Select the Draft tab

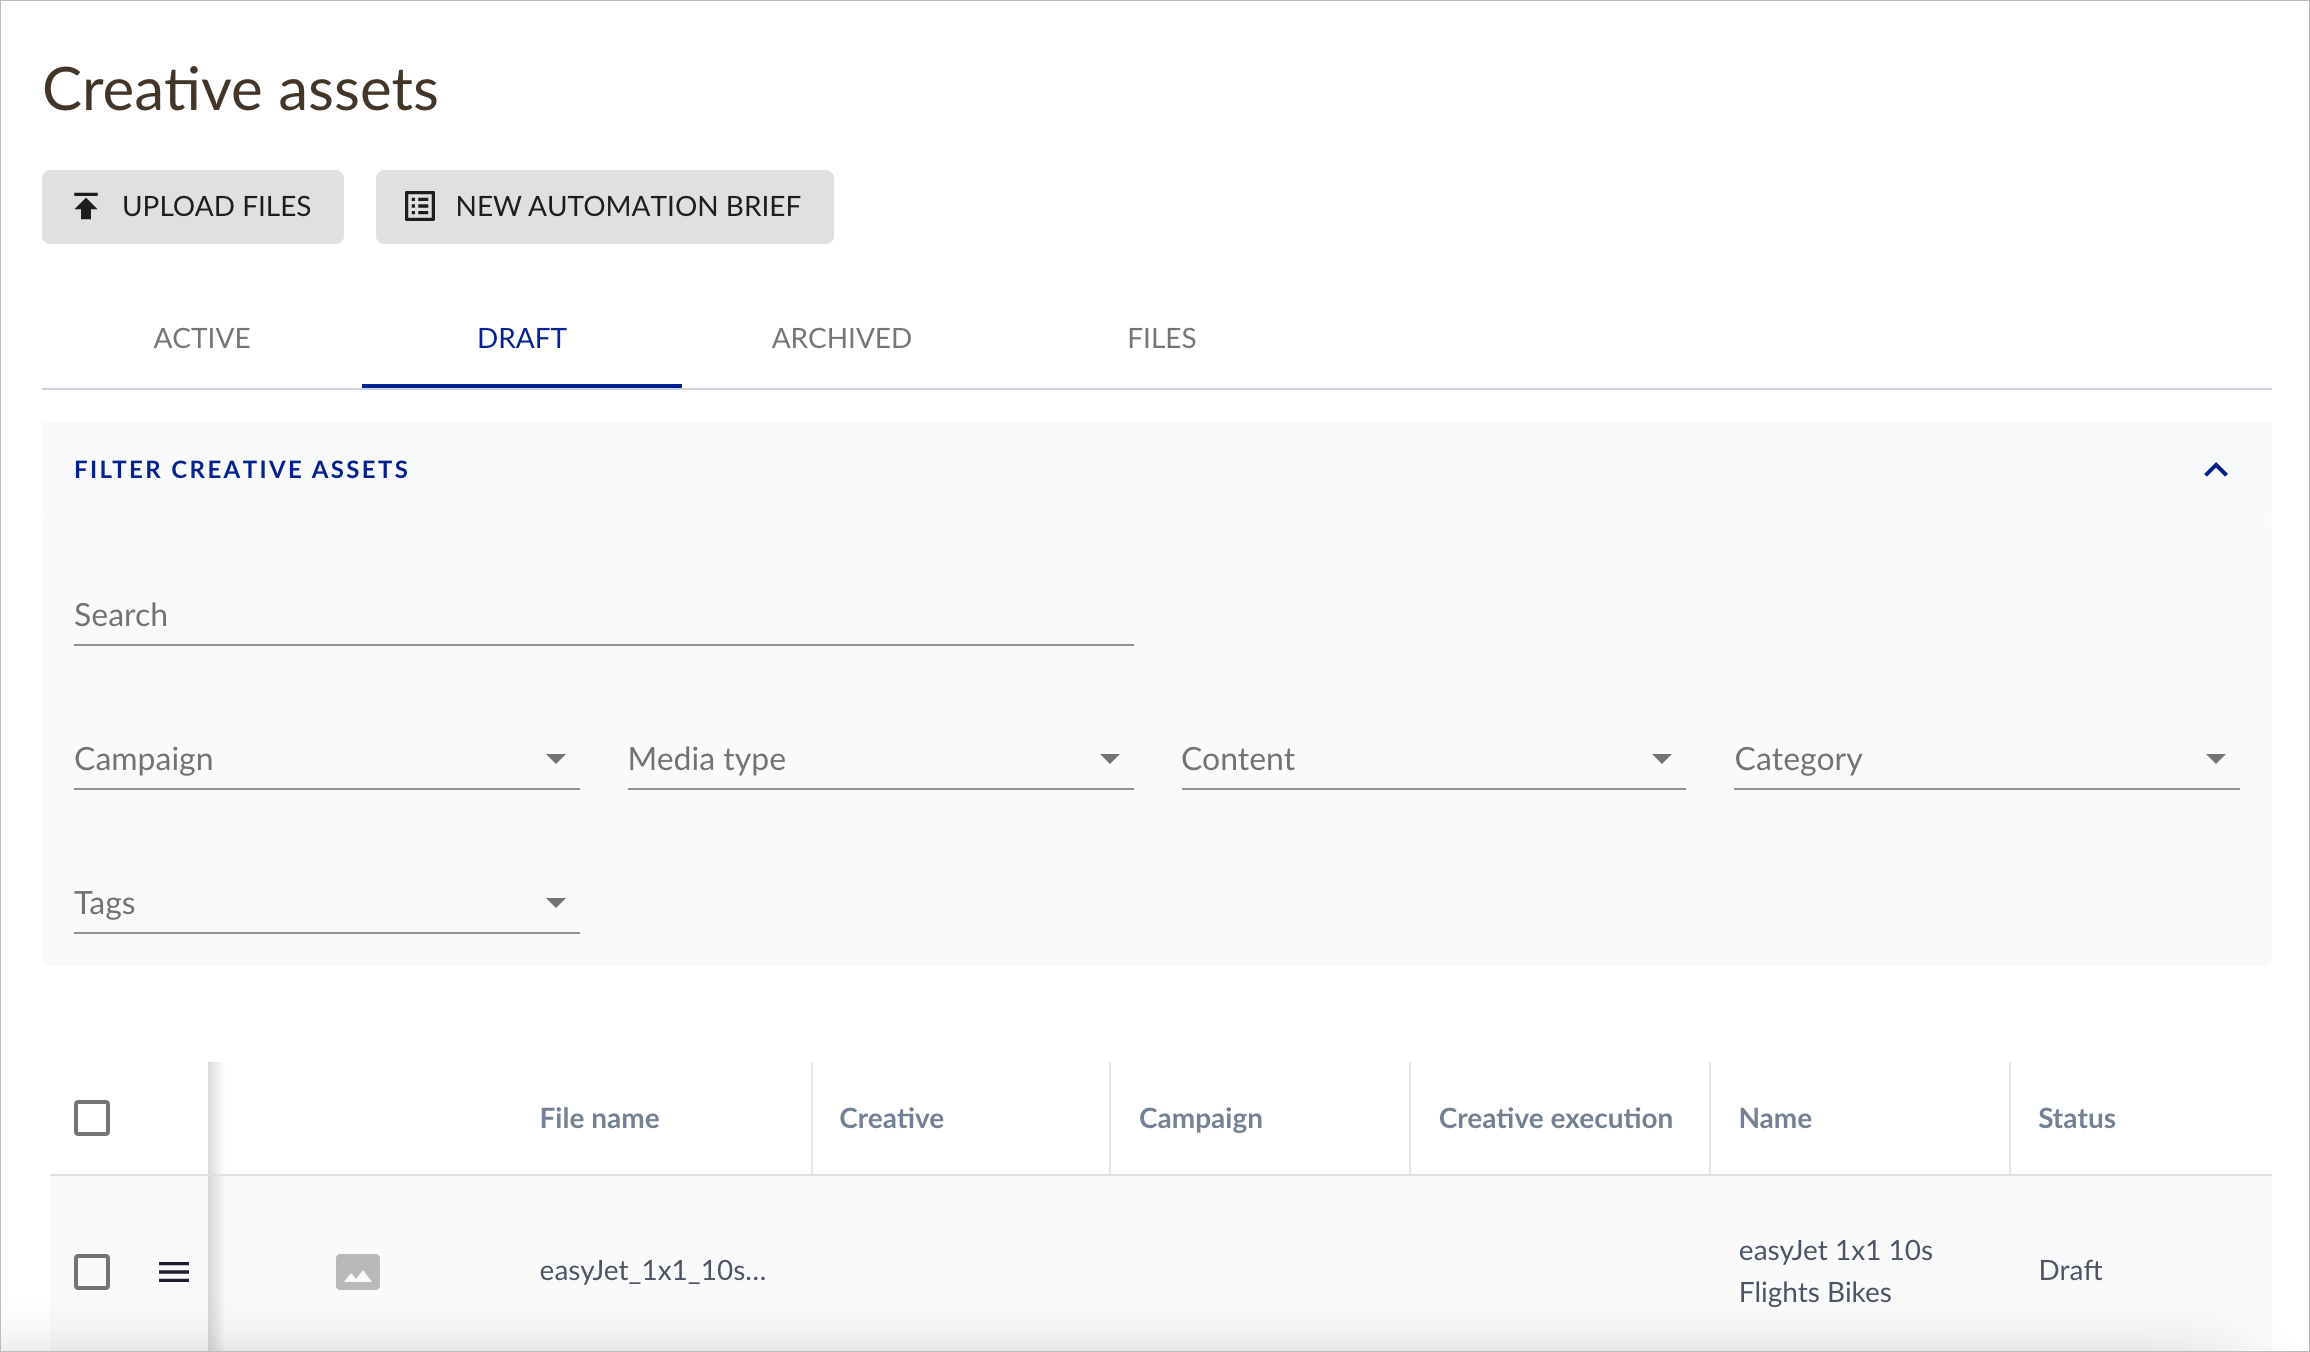click(x=522, y=338)
